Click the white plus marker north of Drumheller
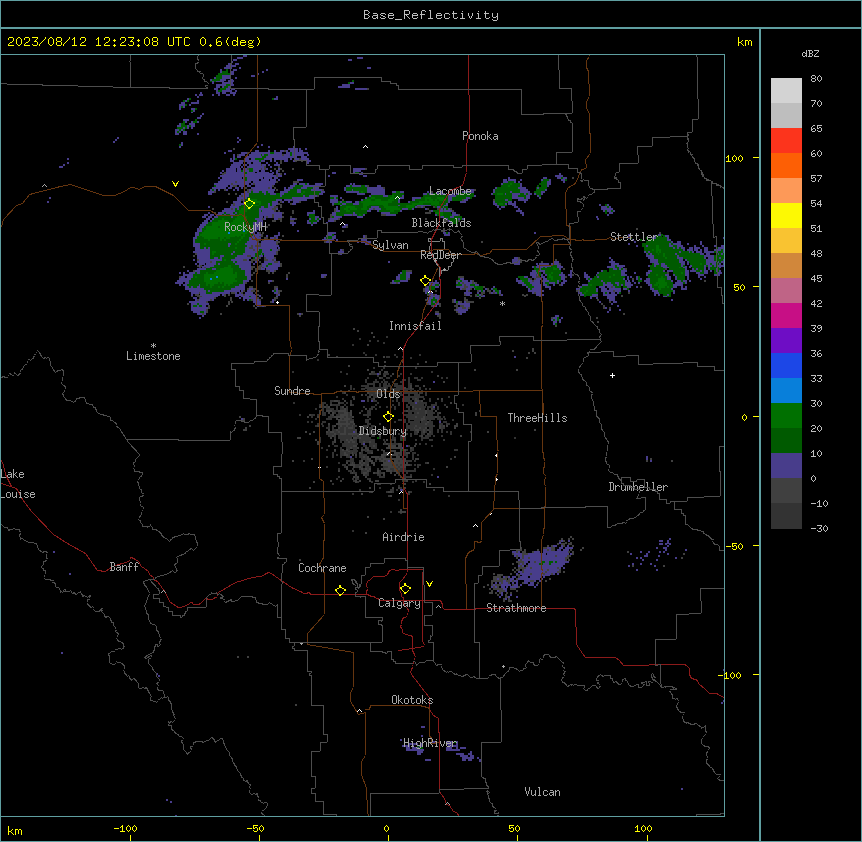862x842 pixels. click(x=612, y=375)
